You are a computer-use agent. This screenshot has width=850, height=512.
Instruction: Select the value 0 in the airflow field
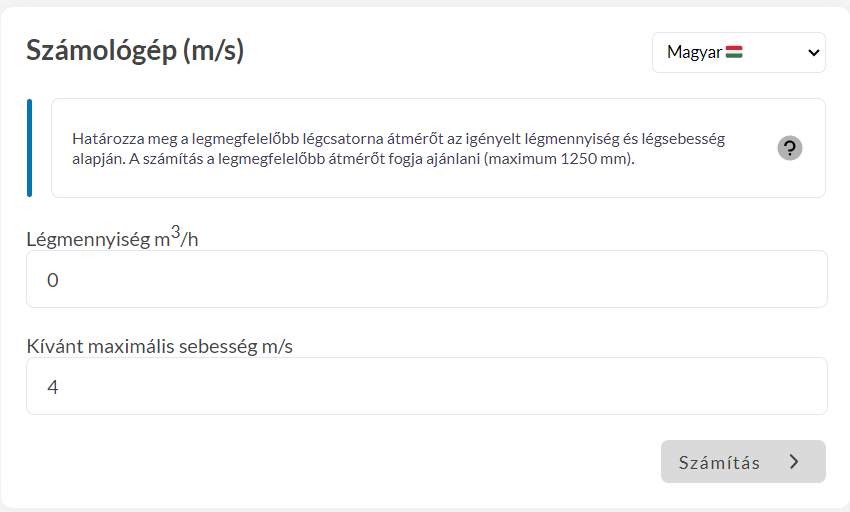click(x=53, y=280)
